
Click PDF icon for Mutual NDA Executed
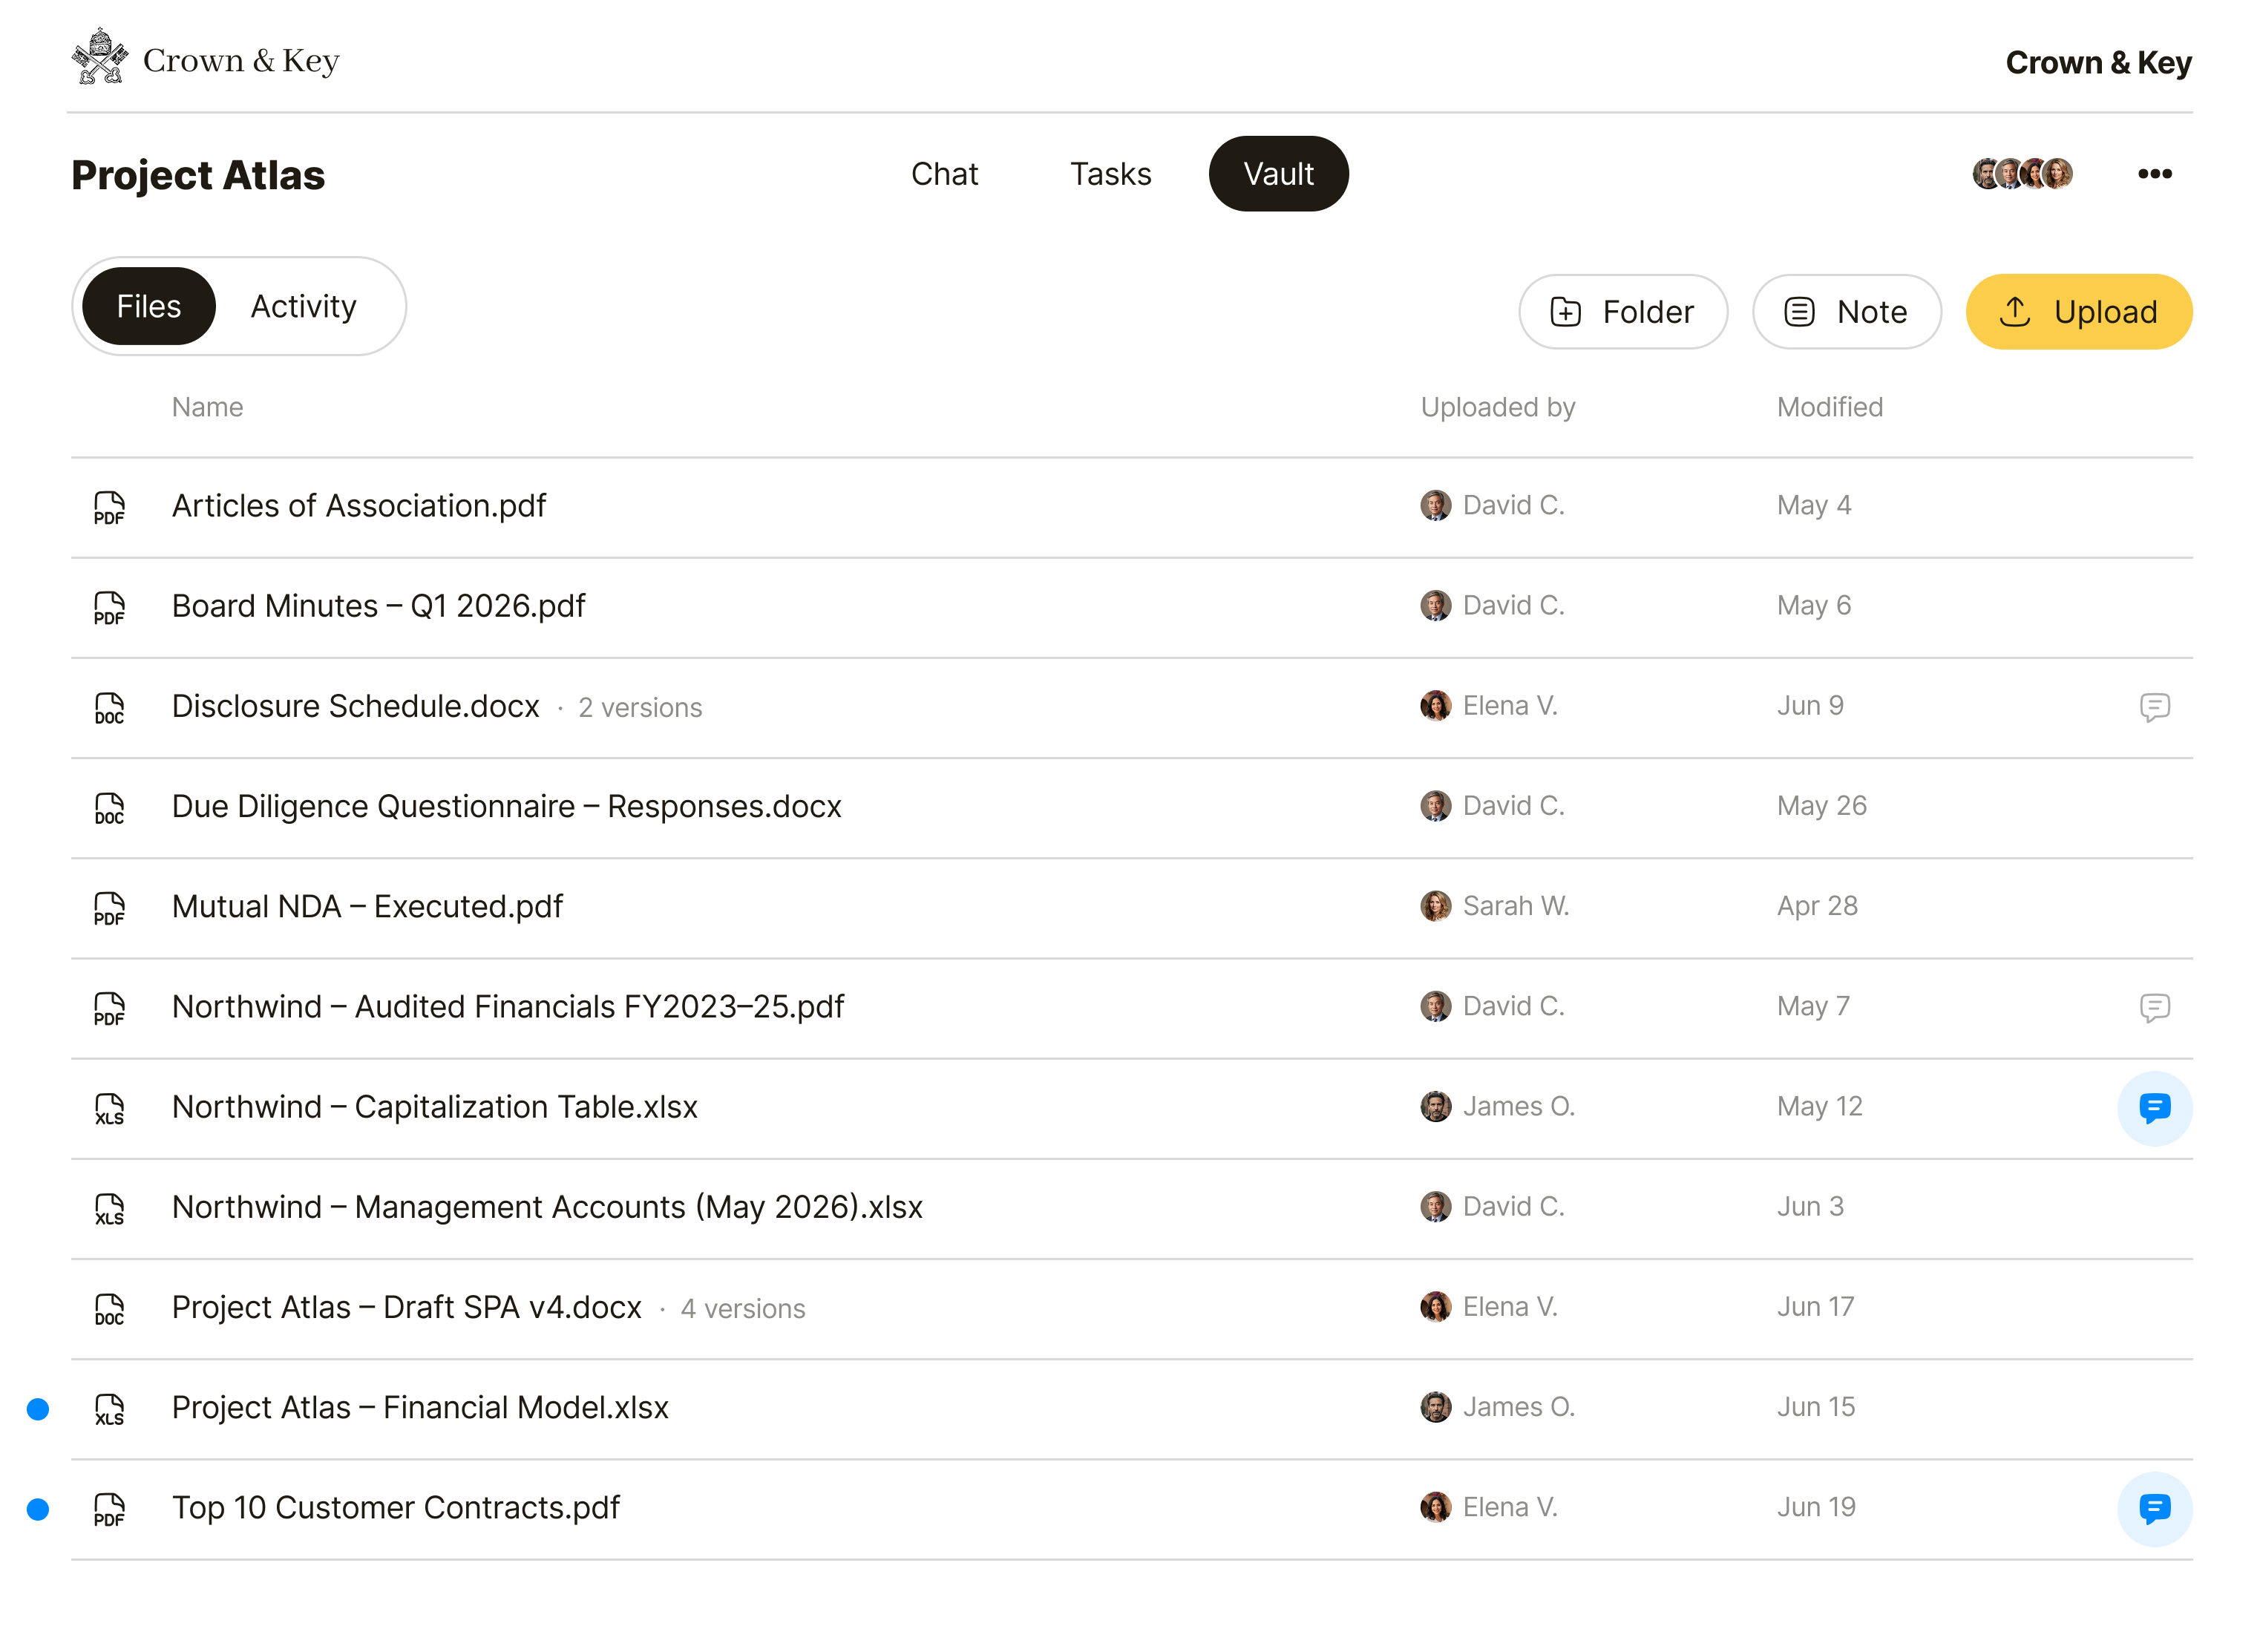[109, 907]
